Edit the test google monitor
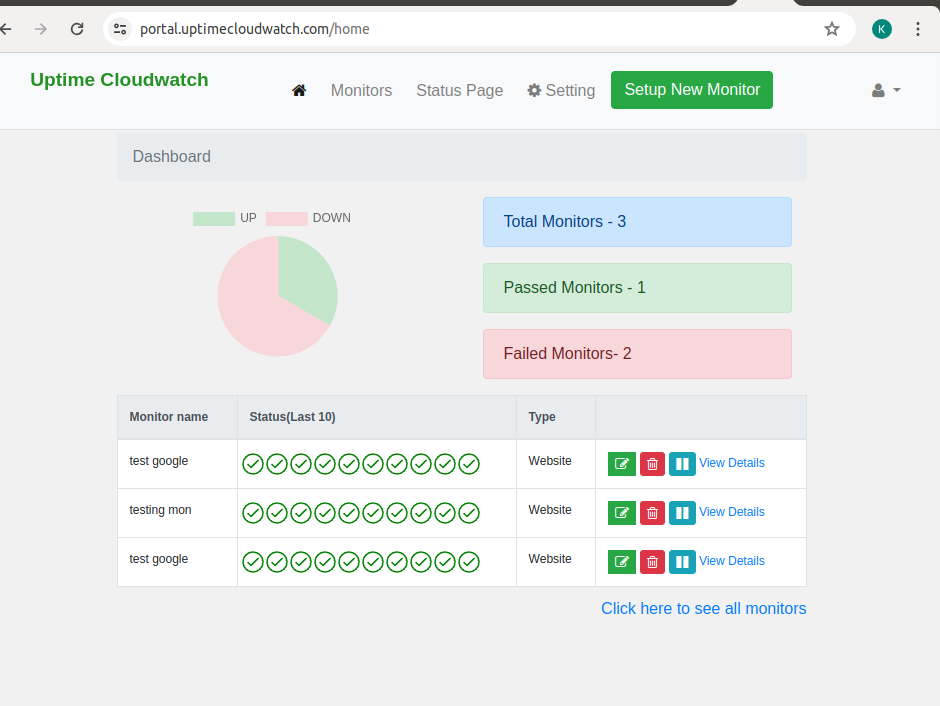Viewport: 940px width, 706px height. 621,463
